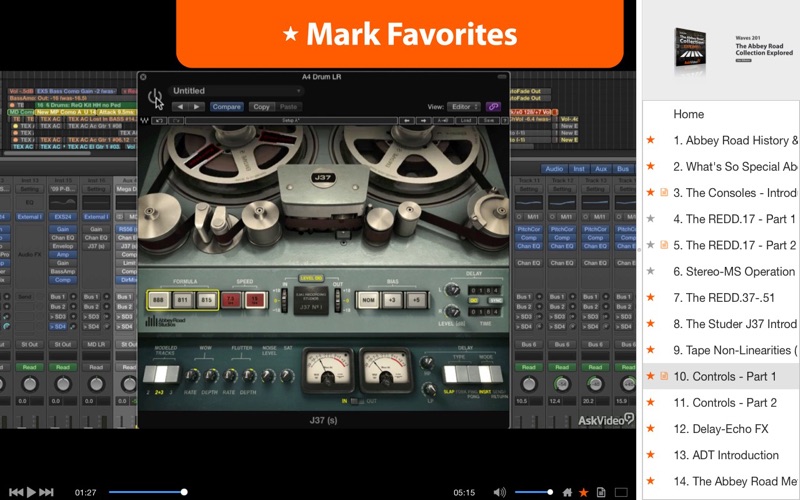Image resolution: width=800 pixels, height=500 pixels.
Task: Mark 5. The REDD.17 - Part 2 as favorite
Action: click(651, 245)
